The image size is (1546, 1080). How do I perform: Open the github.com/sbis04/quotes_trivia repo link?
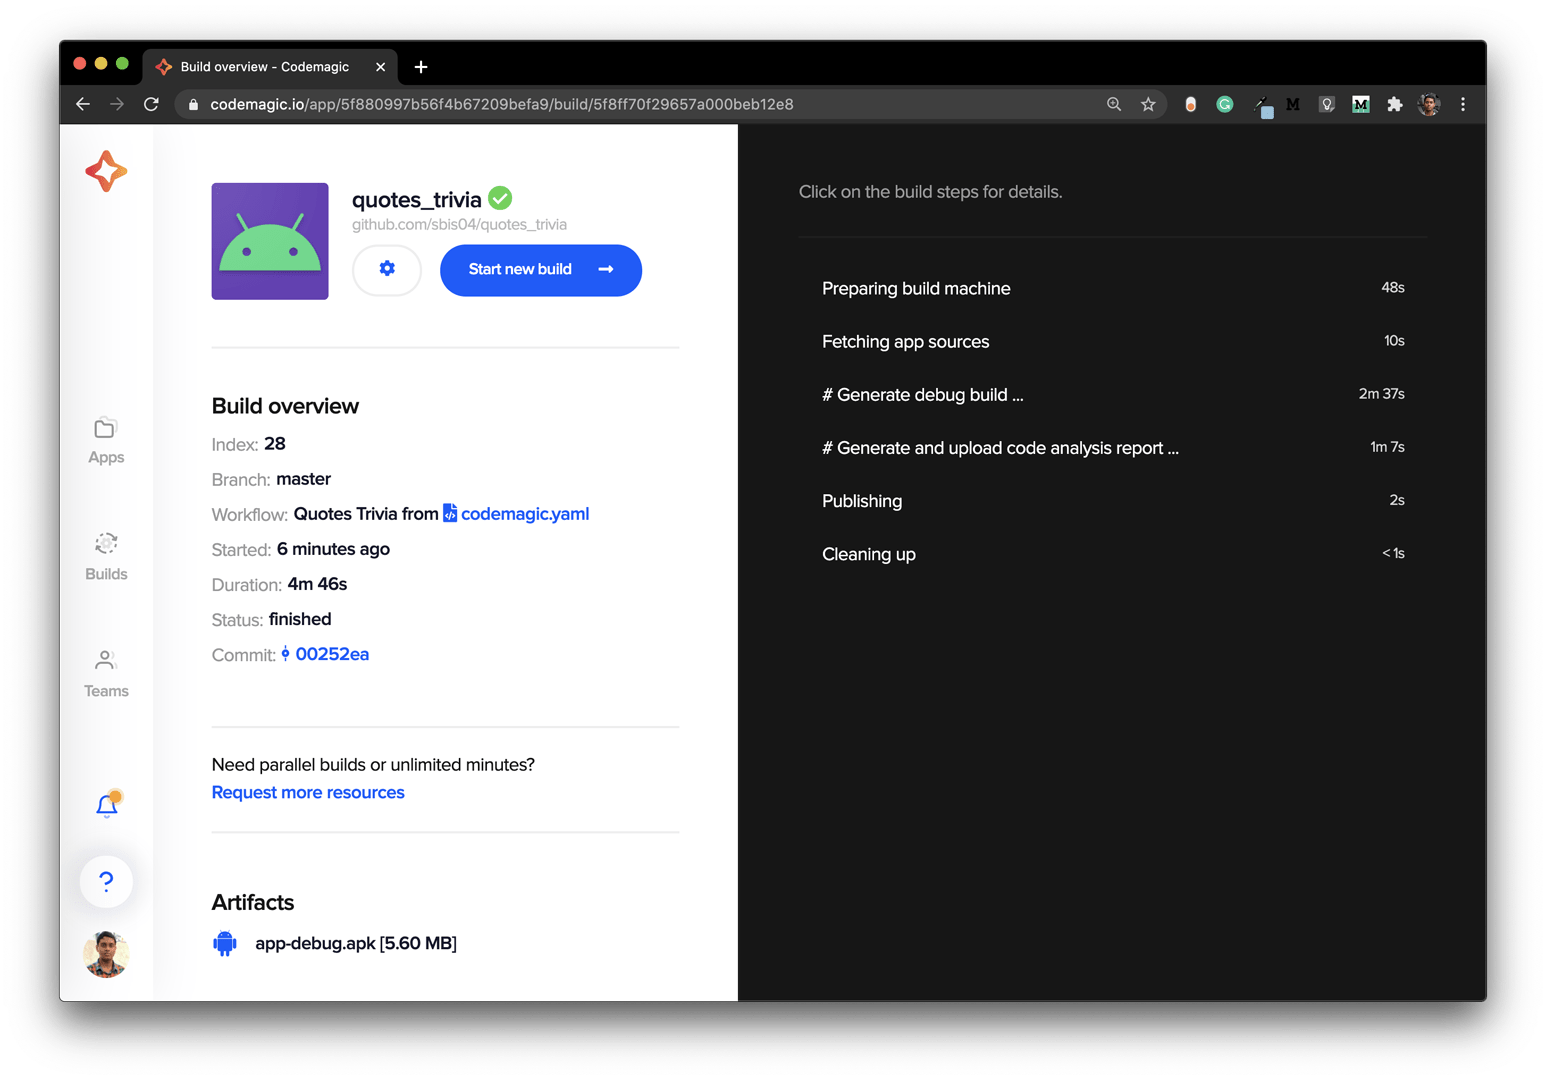[x=459, y=225]
